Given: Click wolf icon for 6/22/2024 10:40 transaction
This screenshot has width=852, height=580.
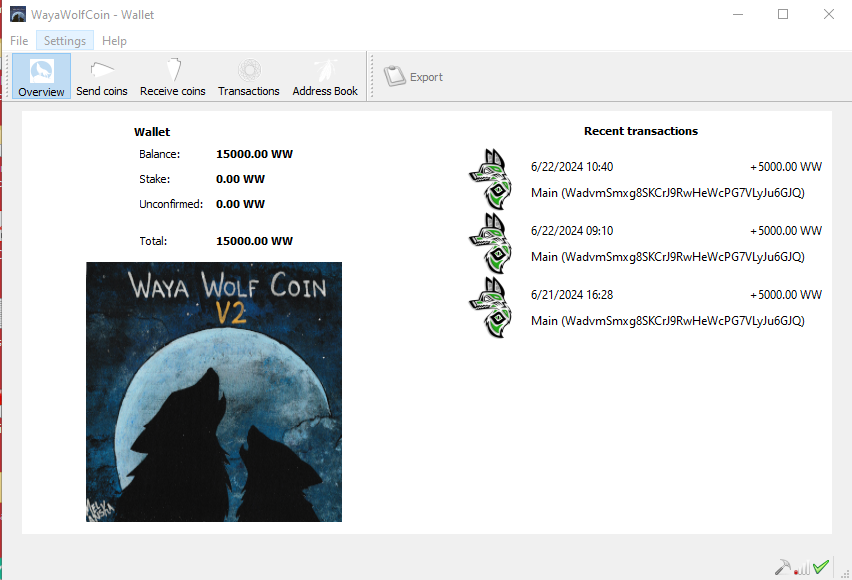Looking at the screenshot, I should point(491,179).
